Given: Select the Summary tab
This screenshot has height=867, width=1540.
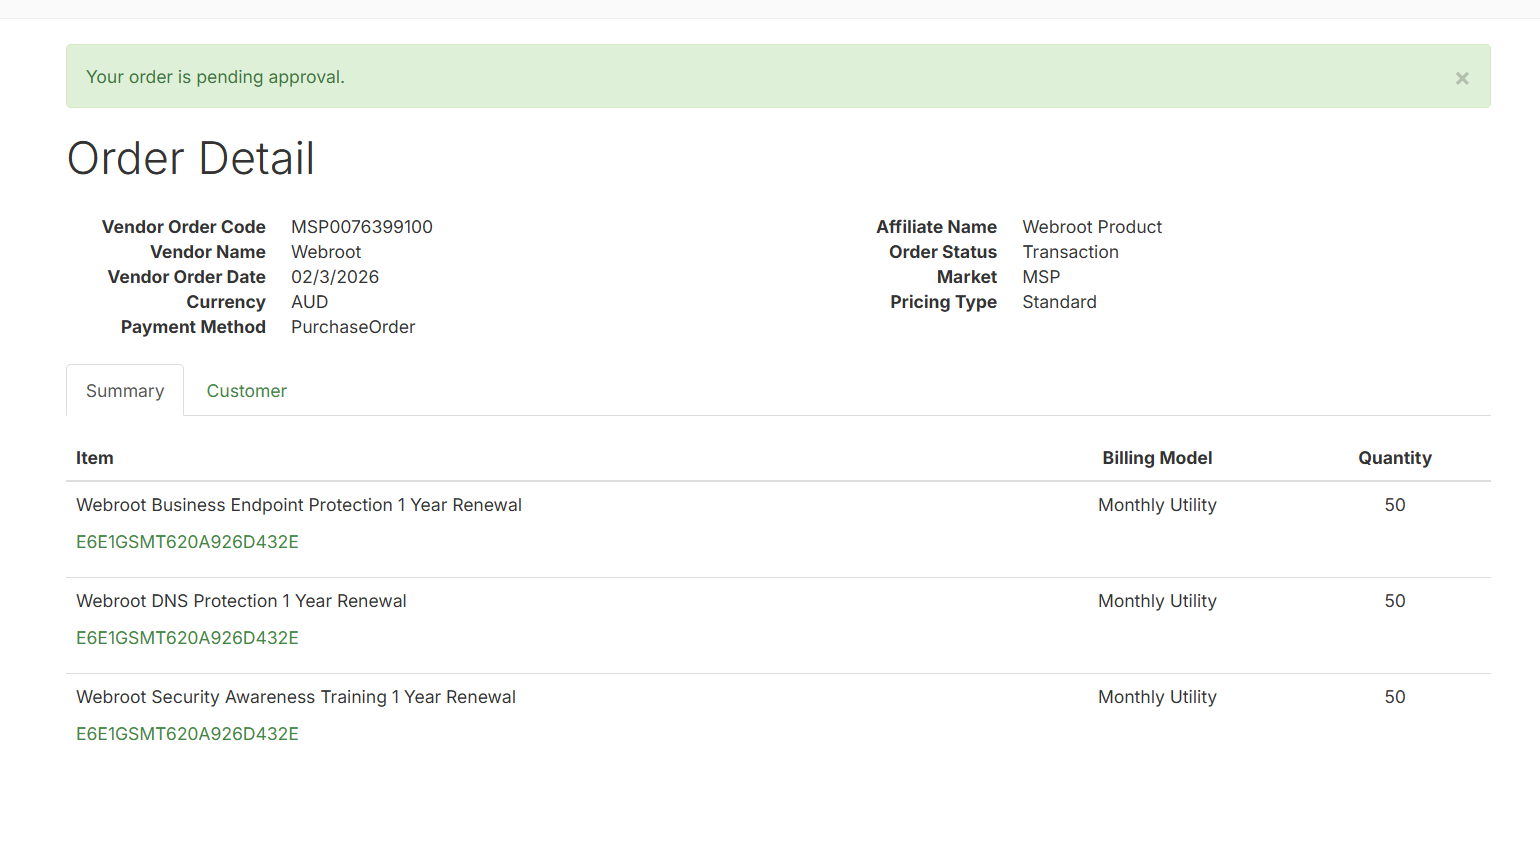Looking at the screenshot, I should 125,391.
